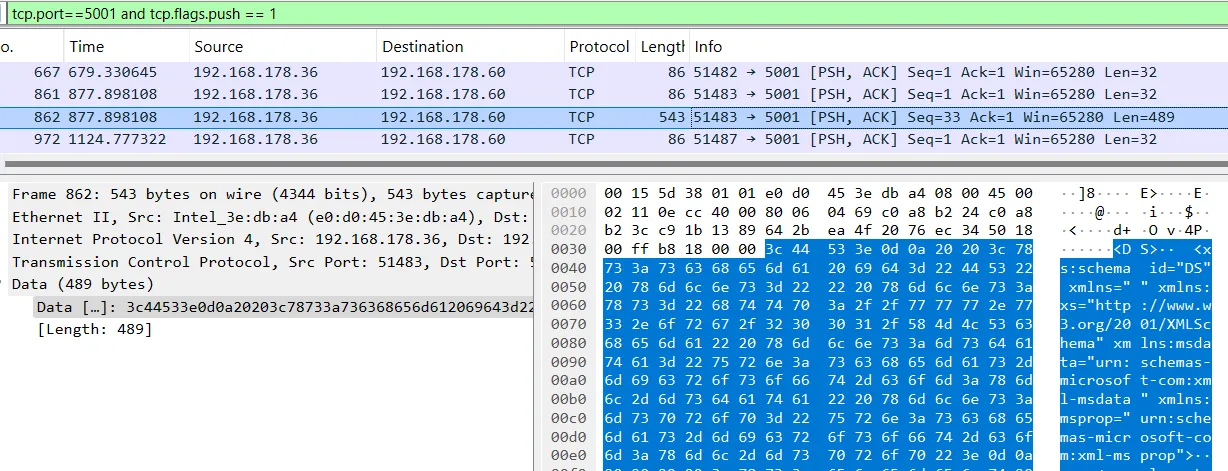1228x471 pixels.
Task: Sort by the Protocol column header
Action: (x=598, y=47)
